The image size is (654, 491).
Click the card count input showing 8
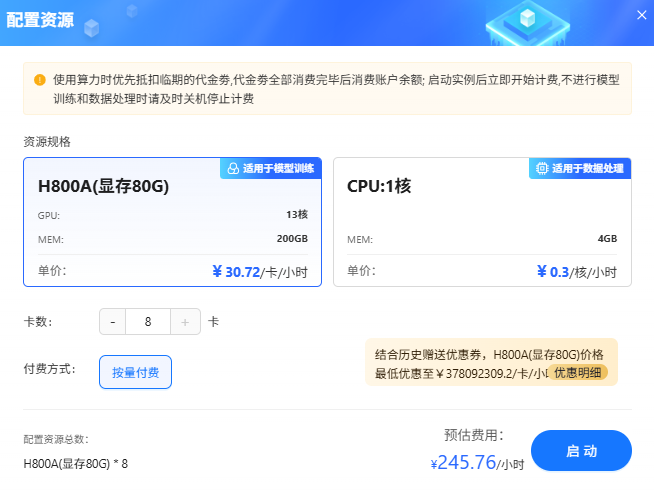tap(148, 322)
